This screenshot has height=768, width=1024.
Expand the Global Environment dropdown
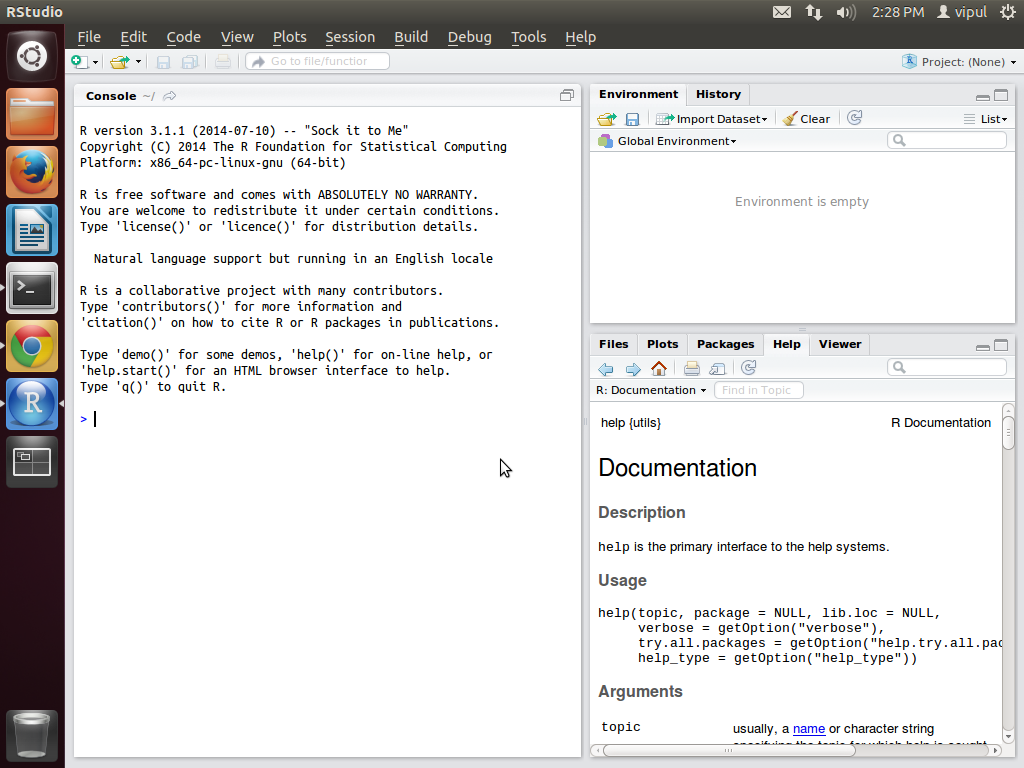point(667,141)
